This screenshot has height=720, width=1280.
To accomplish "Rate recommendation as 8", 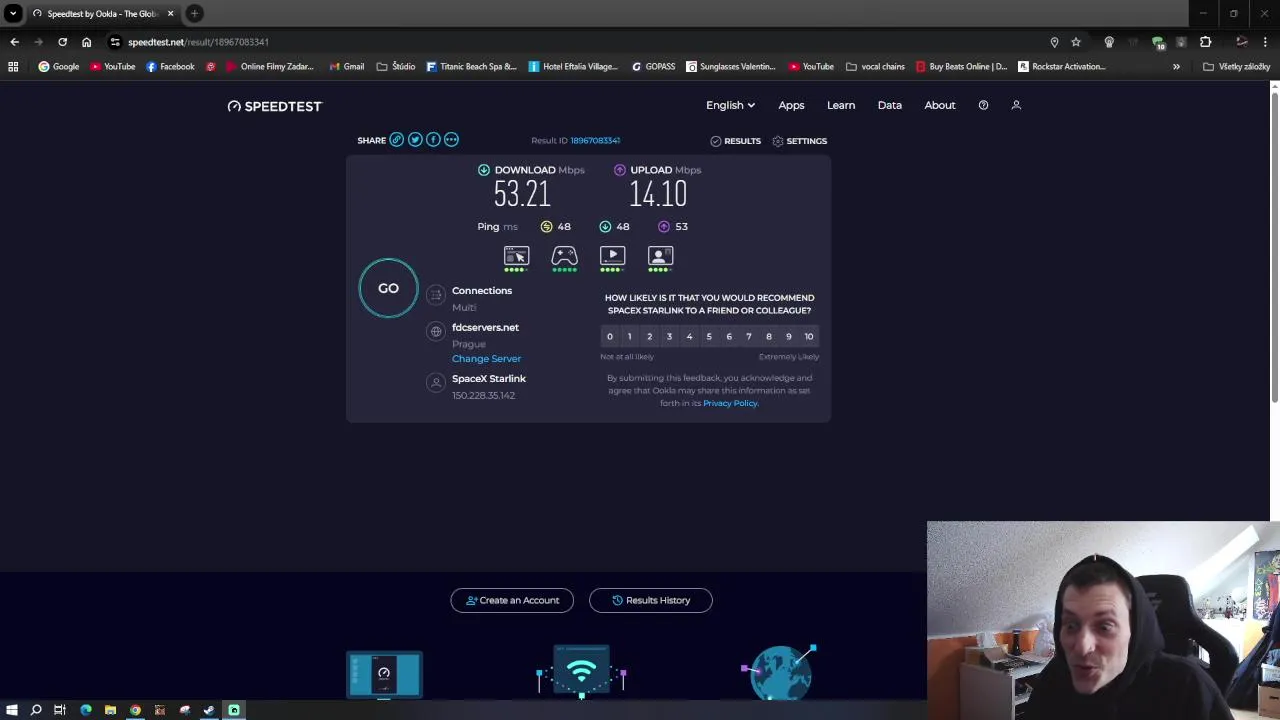I will pos(769,336).
